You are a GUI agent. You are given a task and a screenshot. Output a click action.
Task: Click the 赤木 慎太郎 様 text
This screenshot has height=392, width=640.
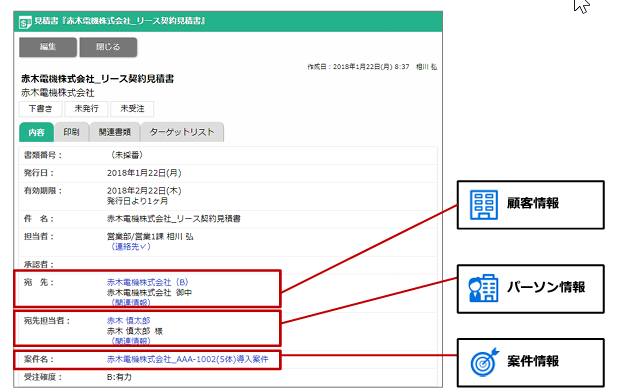[x=135, y=331]
